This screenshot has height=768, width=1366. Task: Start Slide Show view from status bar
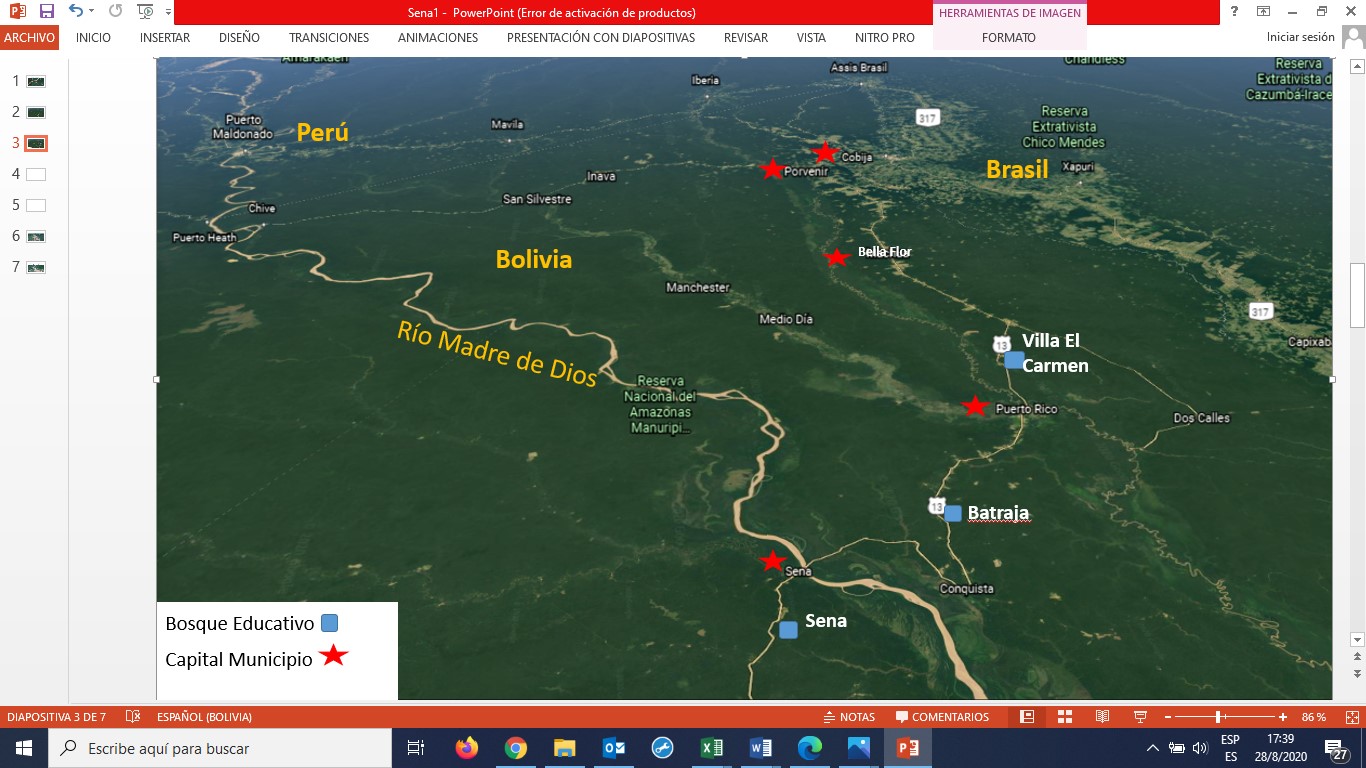click(x=1140, y=717)
